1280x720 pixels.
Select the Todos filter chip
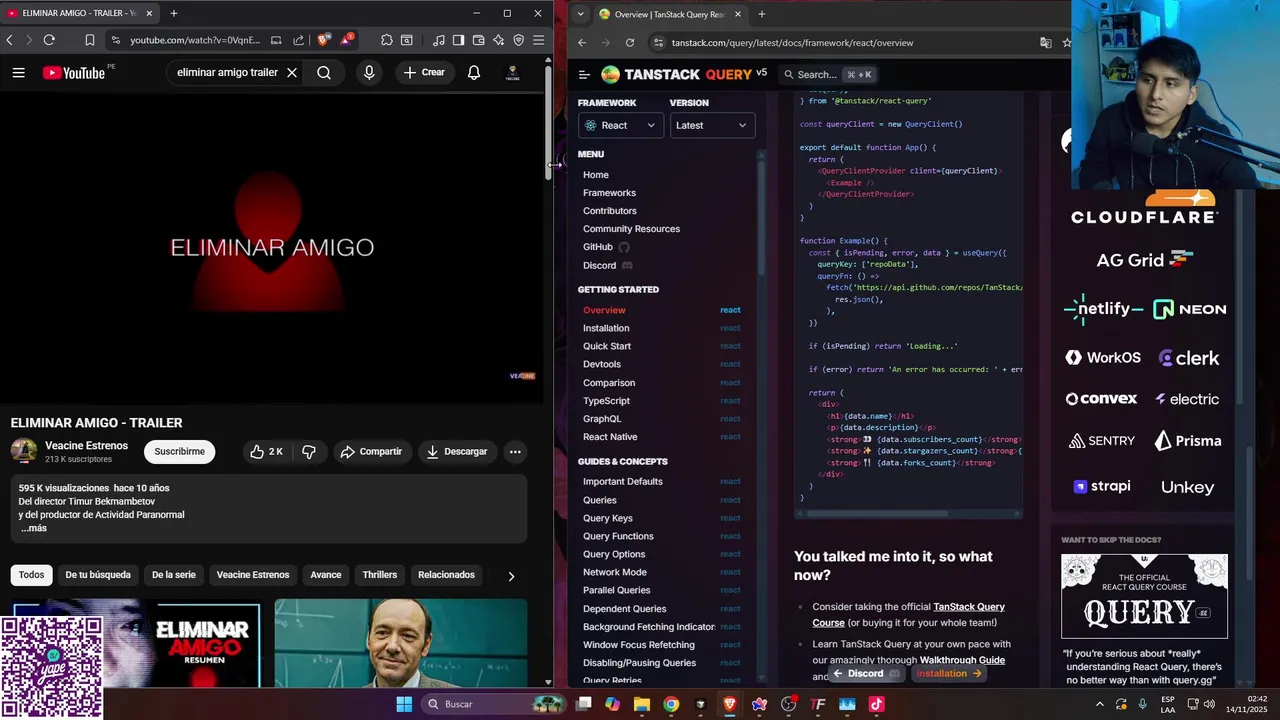pyautogui.click(x=31, y=575)
